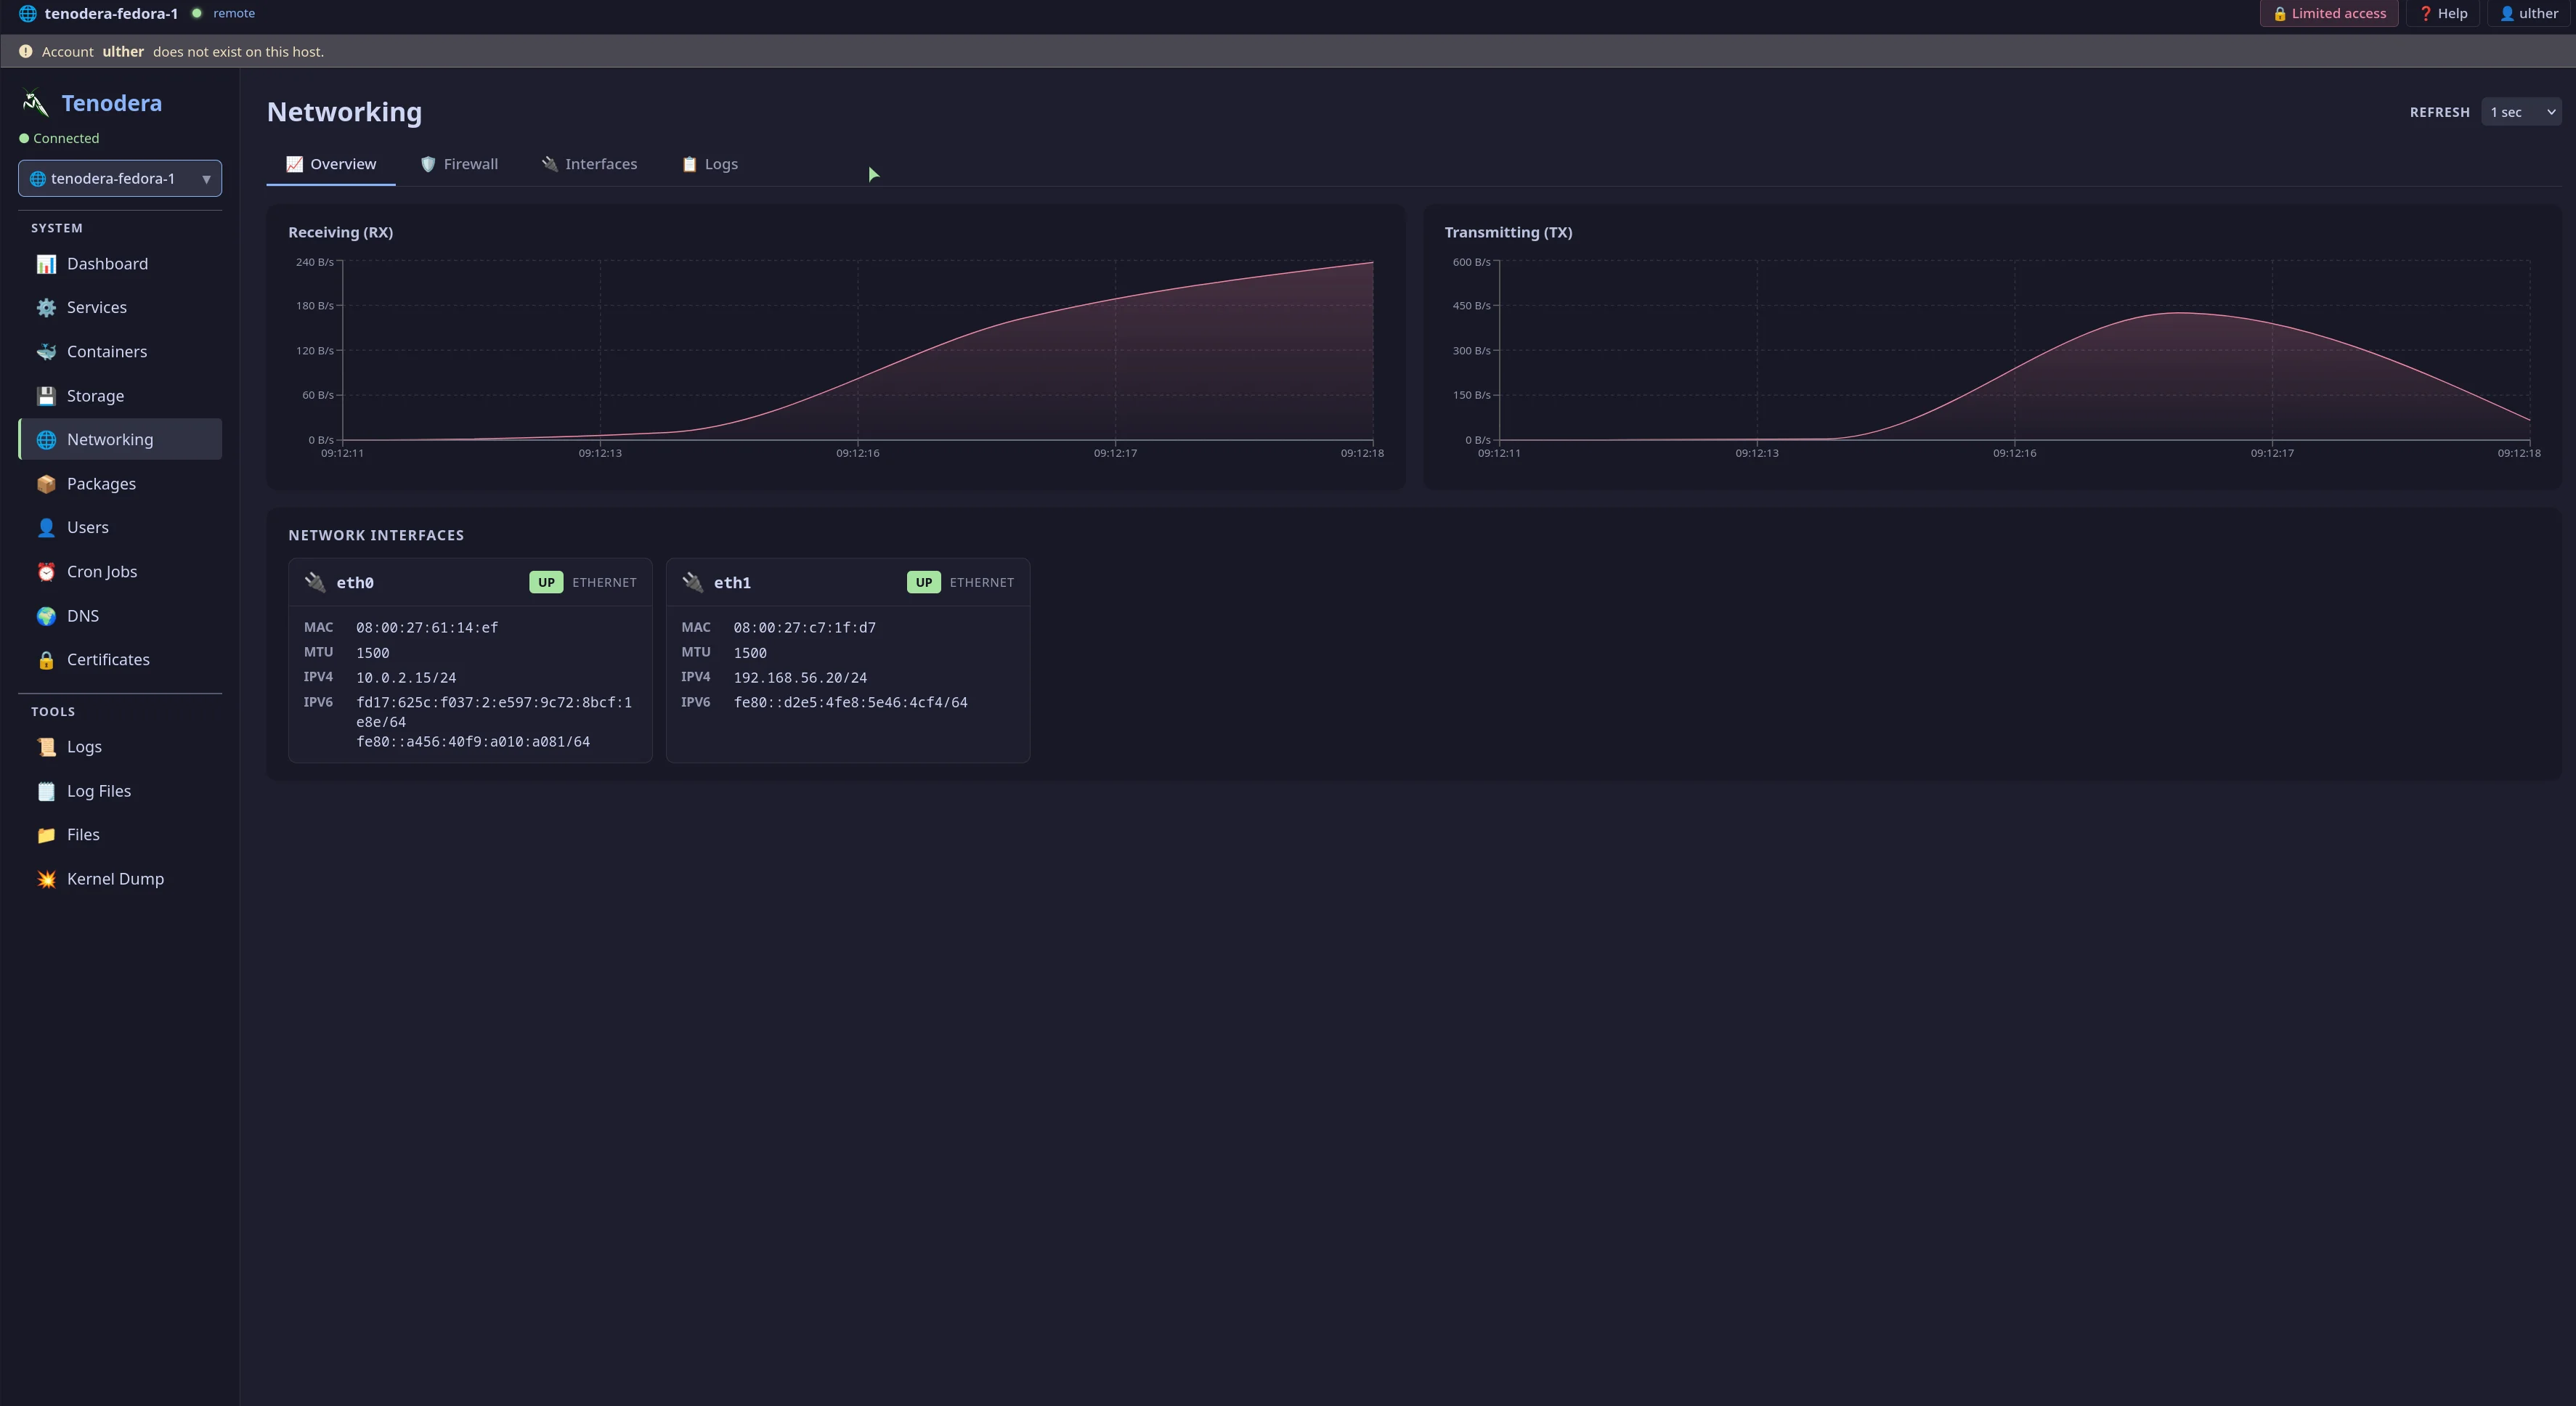Open the Help button in top bar
This screenshot has width=2576, height=1406.
point(2443,14)
